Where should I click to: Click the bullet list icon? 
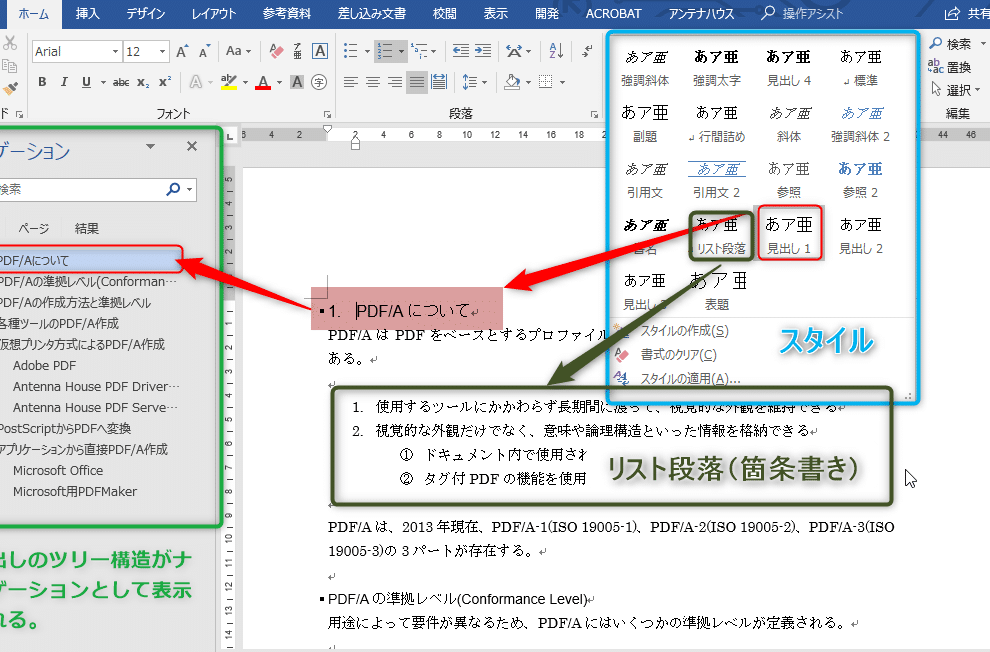coord(350,51)
